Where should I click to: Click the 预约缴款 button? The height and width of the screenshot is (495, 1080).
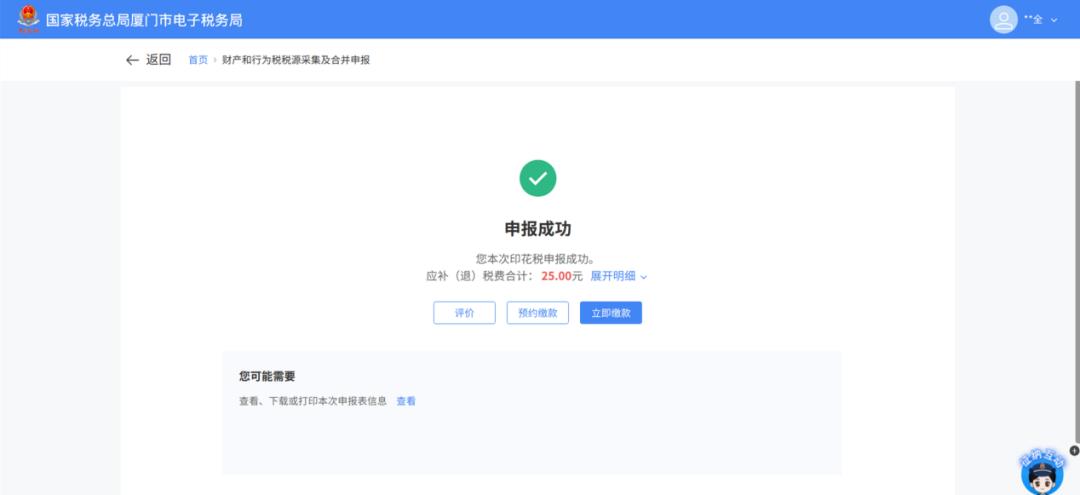[x=538, y=313]
